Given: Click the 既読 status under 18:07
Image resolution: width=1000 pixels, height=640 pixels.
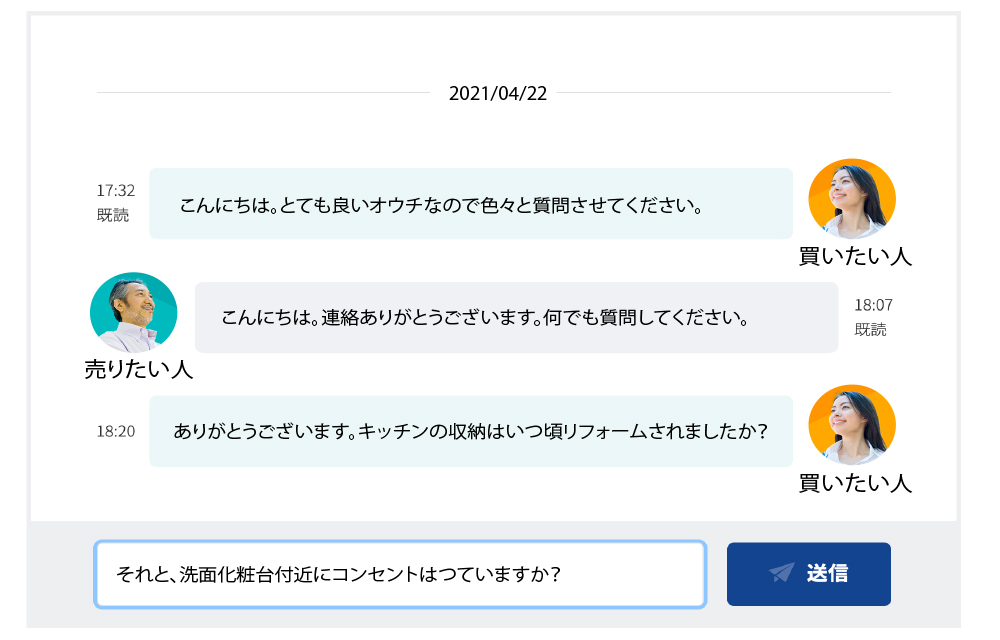Looking at the screenshot, I should pyautogui.click(x=870, y=330).
